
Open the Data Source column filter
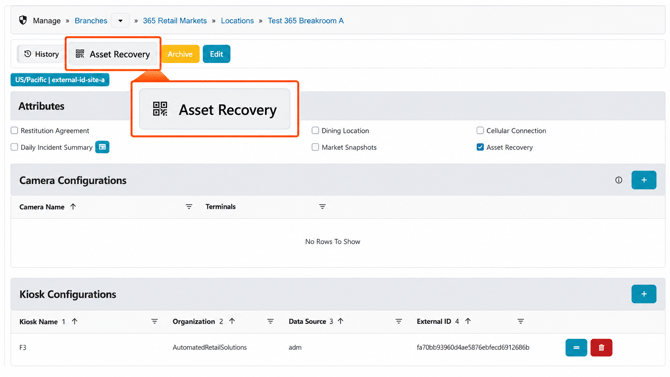click(x=399, y=321)
